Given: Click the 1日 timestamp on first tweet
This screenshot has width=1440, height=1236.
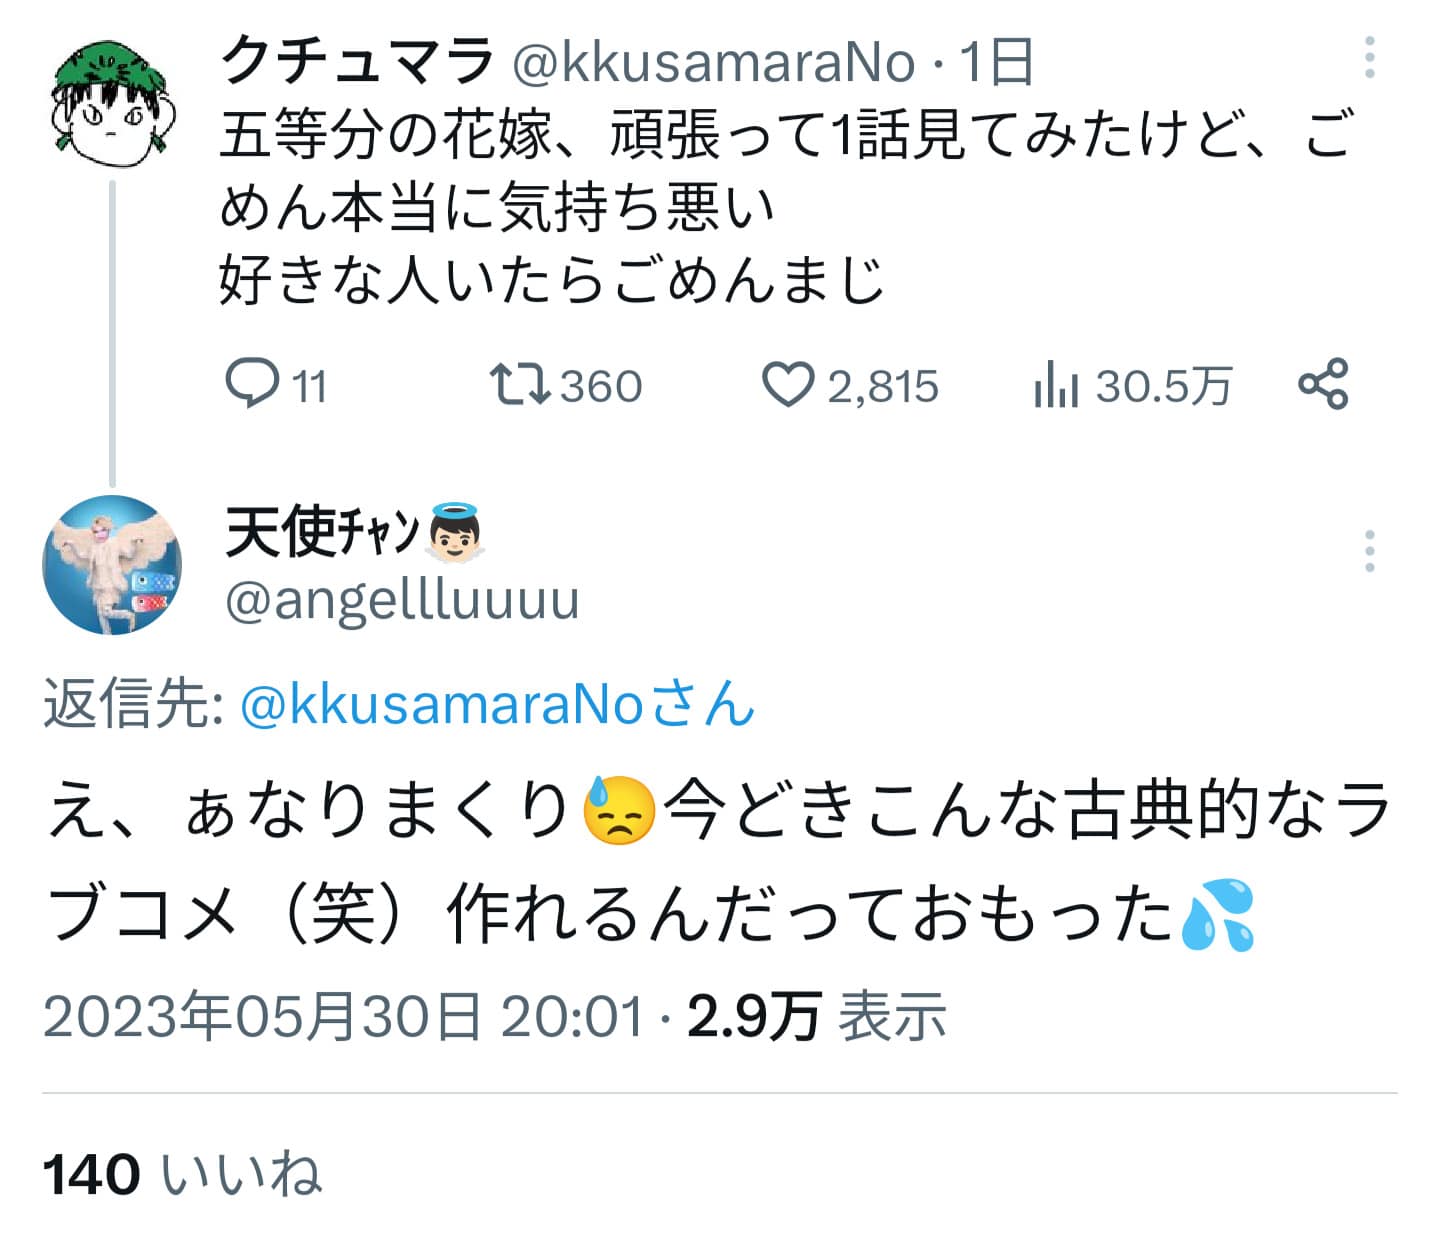Looking at the screenshot, I should (996, 62).
